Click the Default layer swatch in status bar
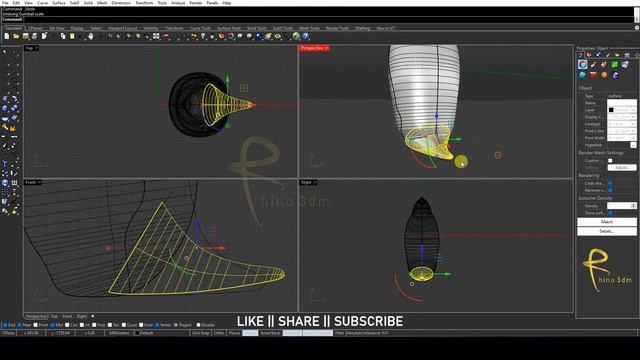Screen dimensions: 640x360 137,333
